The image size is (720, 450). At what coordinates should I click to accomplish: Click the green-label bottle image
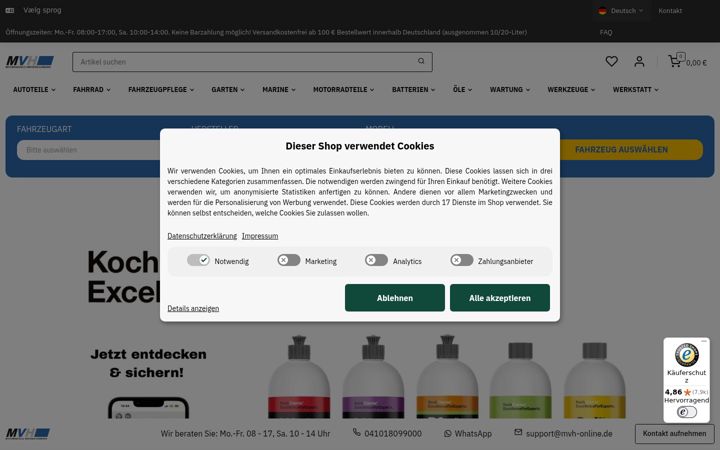520,380
